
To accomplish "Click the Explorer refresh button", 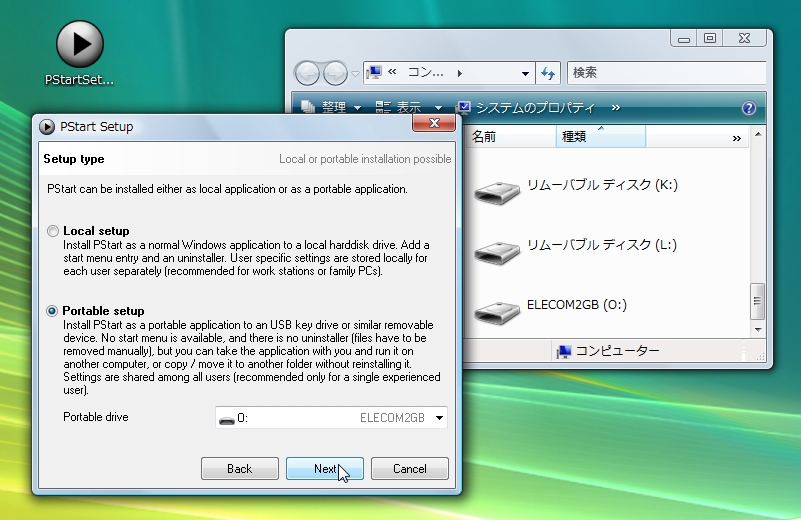I will (548, 73).
